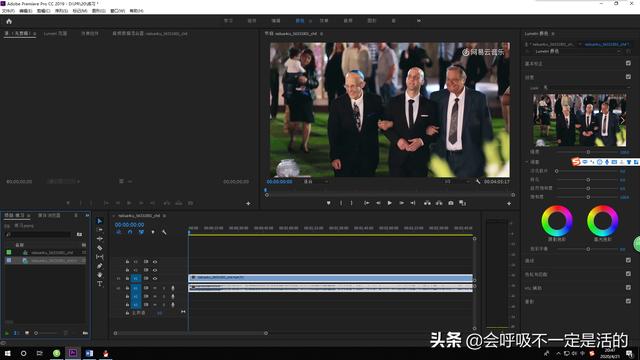640x360 pixels.
Task: Enable A1 voice-over record microphone
Action: click(x=173, y=288)
